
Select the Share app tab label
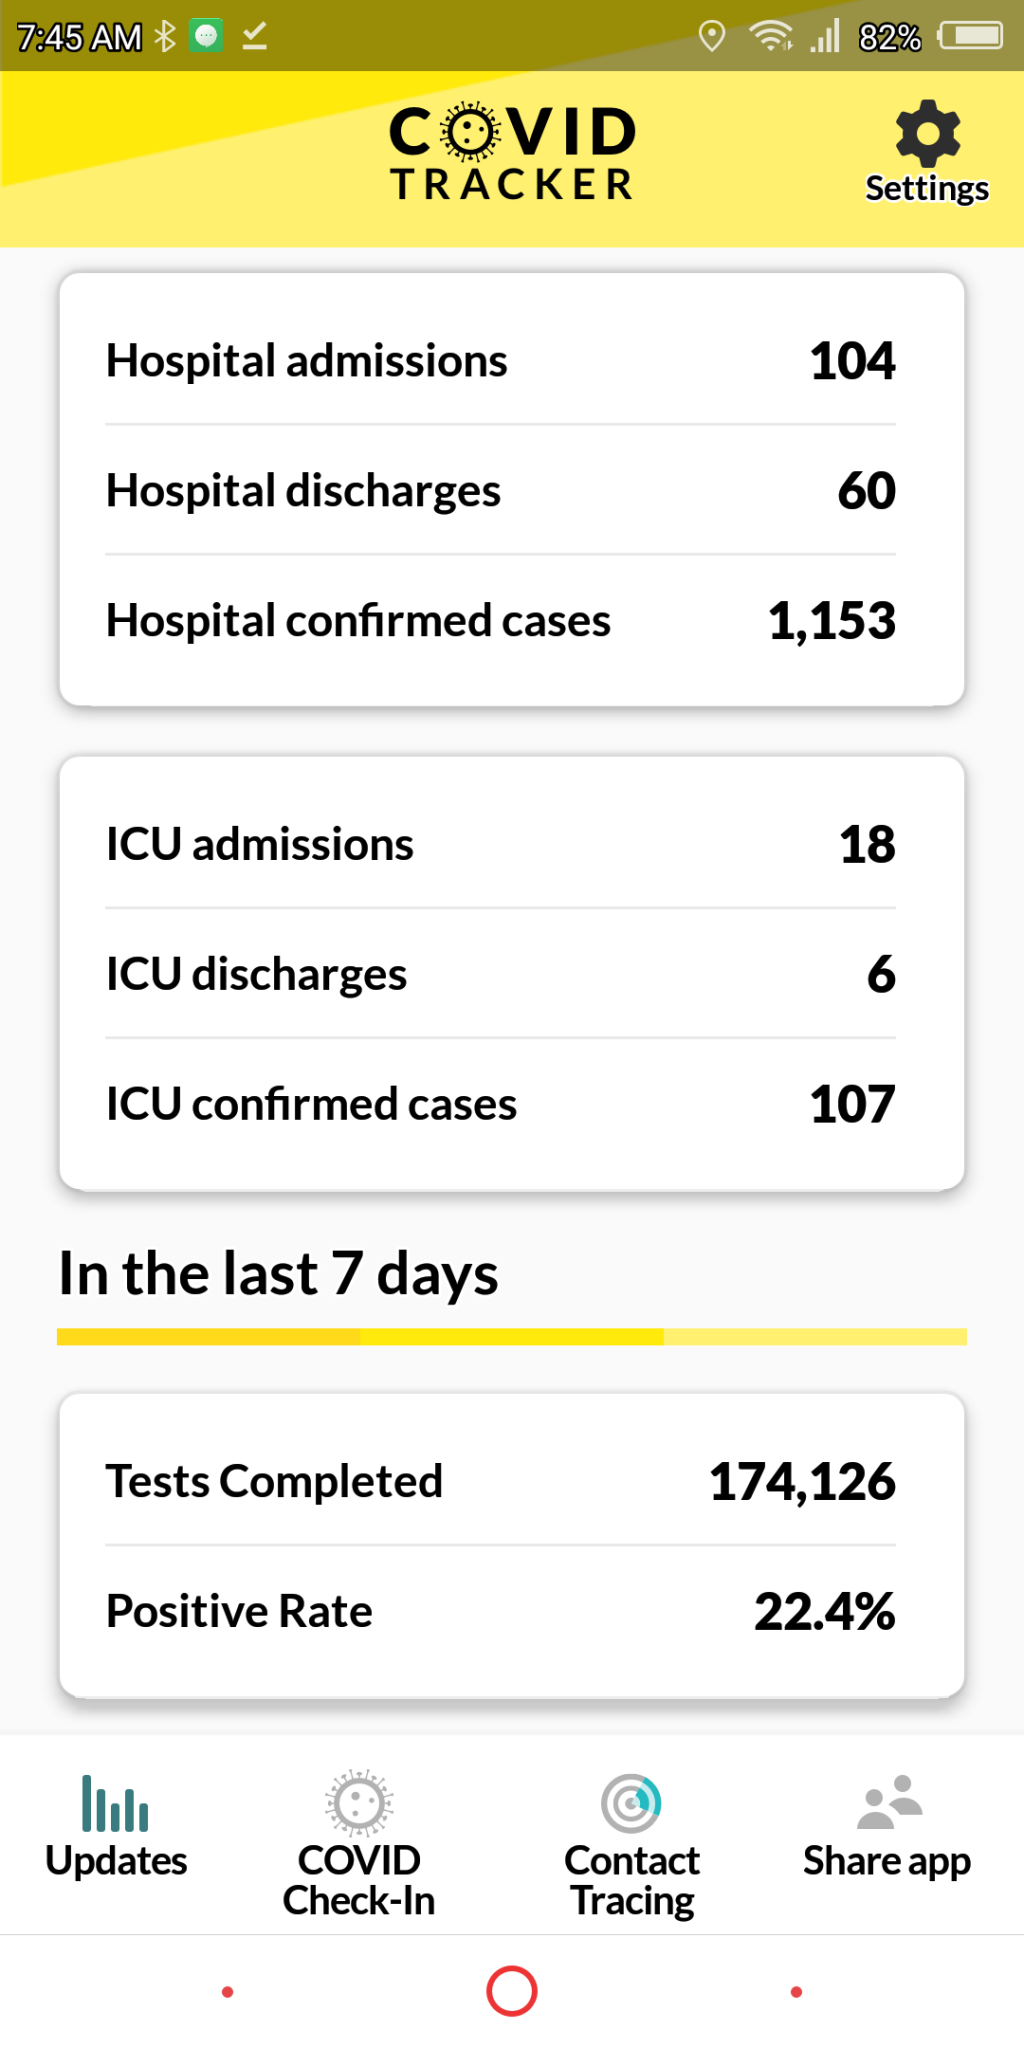tap(886, 1862)
